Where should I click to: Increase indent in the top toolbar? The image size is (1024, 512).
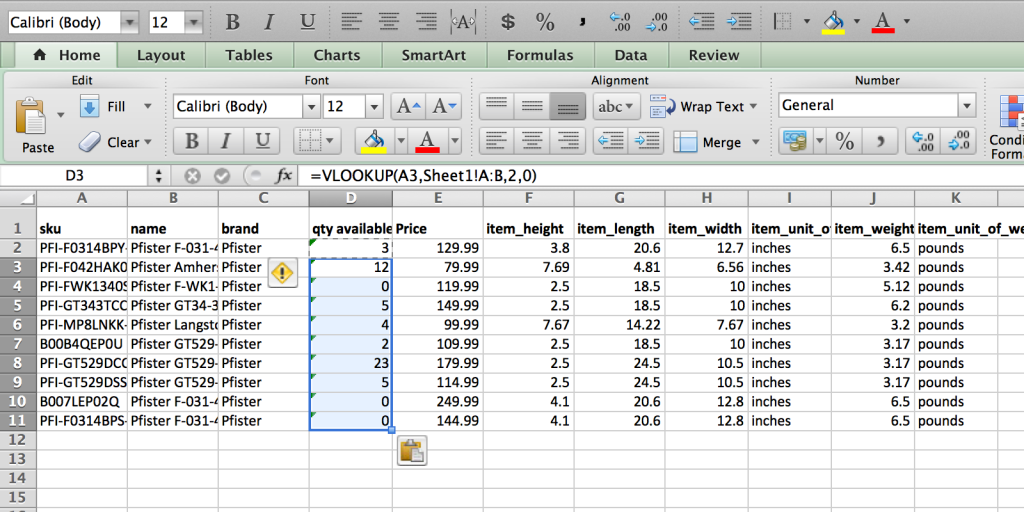[x=739, y=22]
